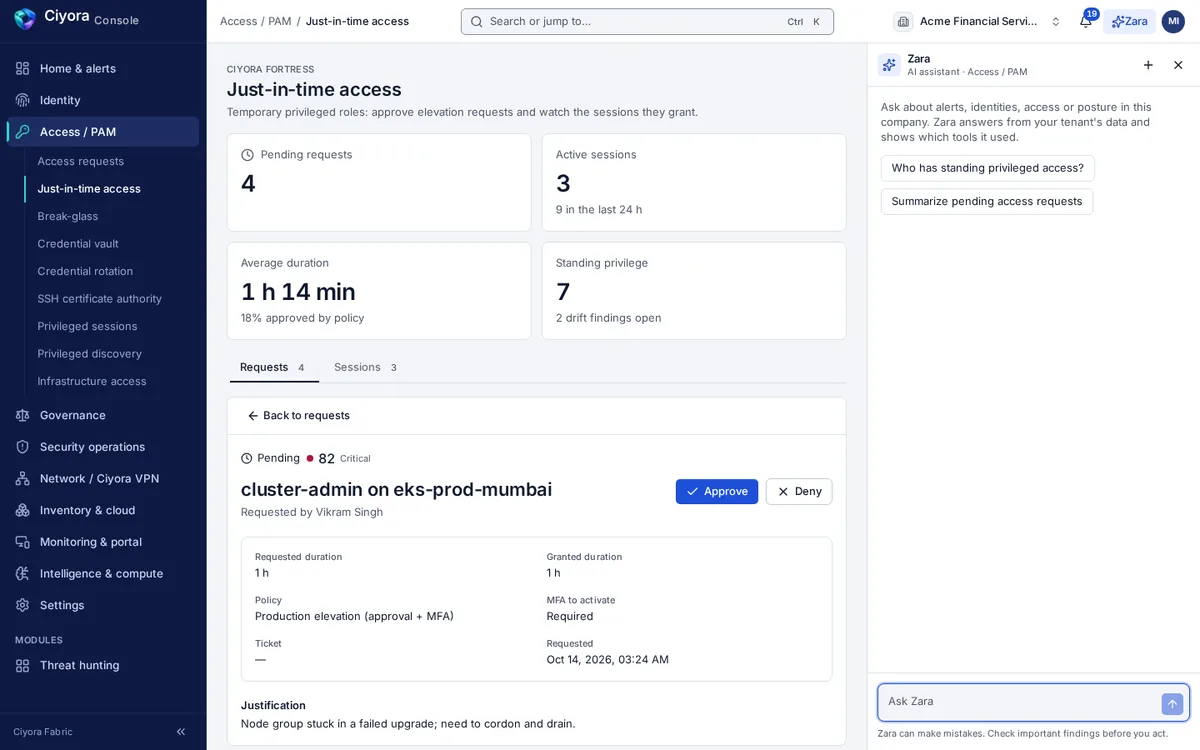Open Inventory & cloud section
Viewport: 1200px width, 750px height.
tap(103, 510)
